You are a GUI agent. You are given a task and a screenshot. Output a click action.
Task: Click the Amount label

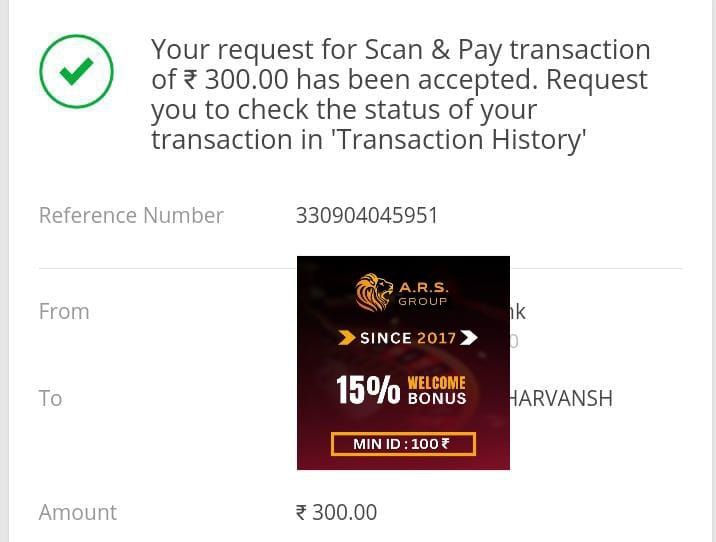click(78, 512)
